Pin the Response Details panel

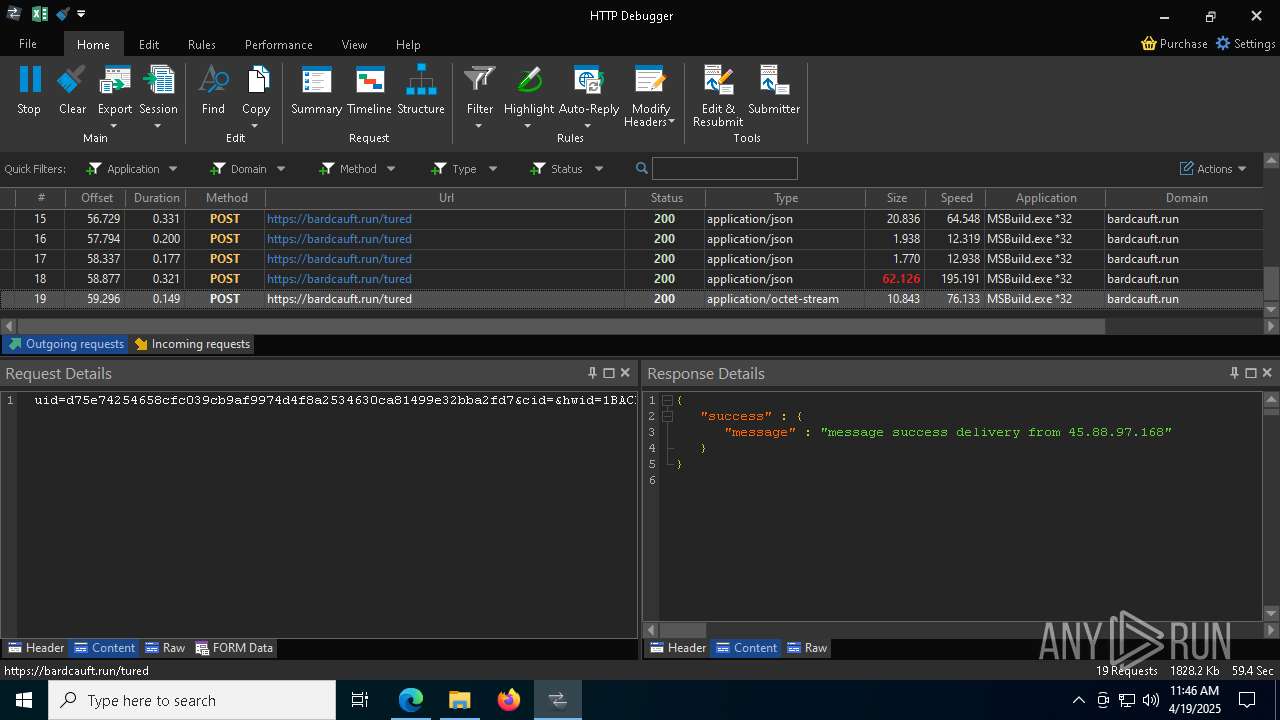[1234, 373]
